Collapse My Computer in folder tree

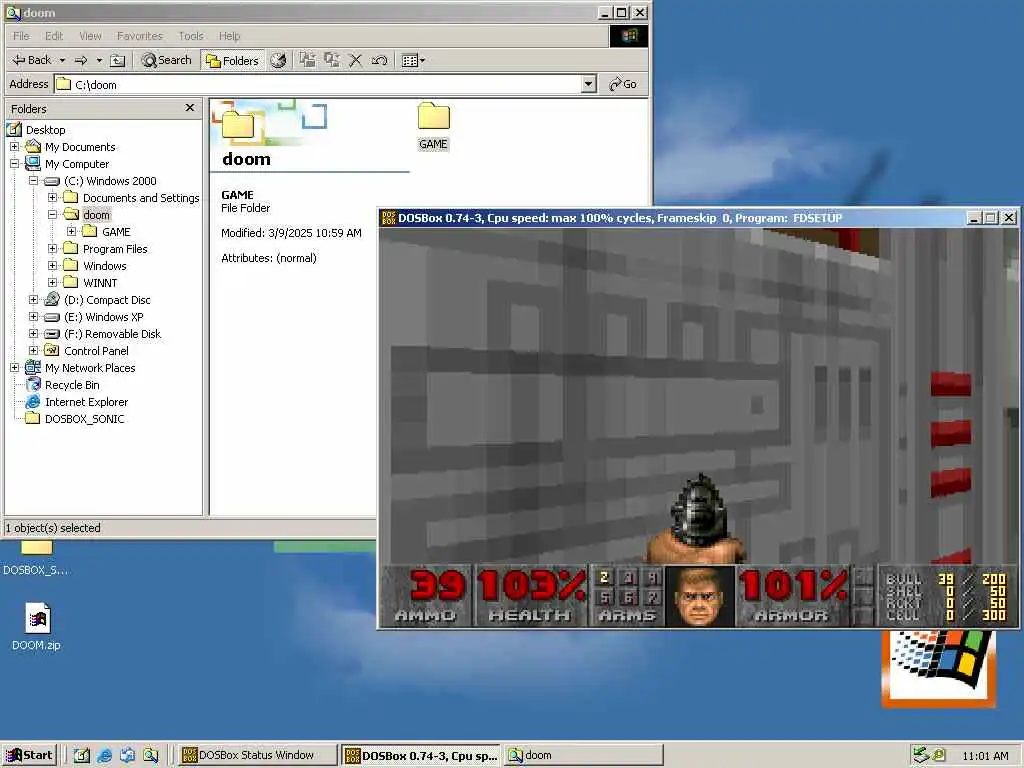(14, 163)
